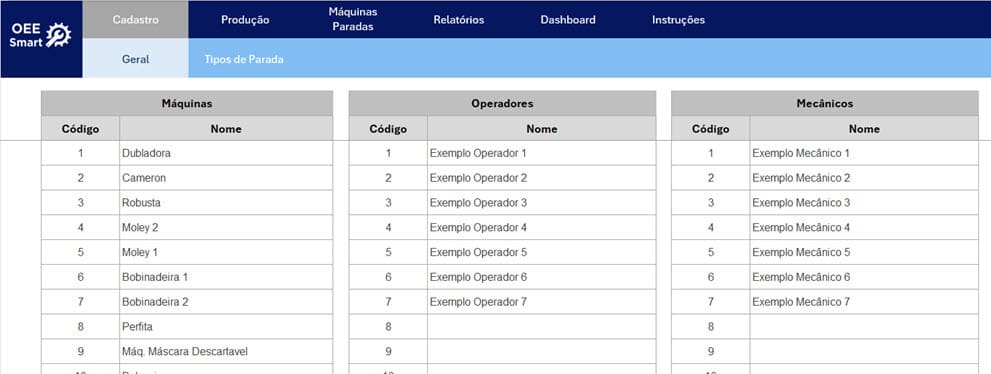Screen dimensions: 991x374
Task: Click Exemplo Operador 6 cell
Action: pyautogui.click(x=542, y=277)
